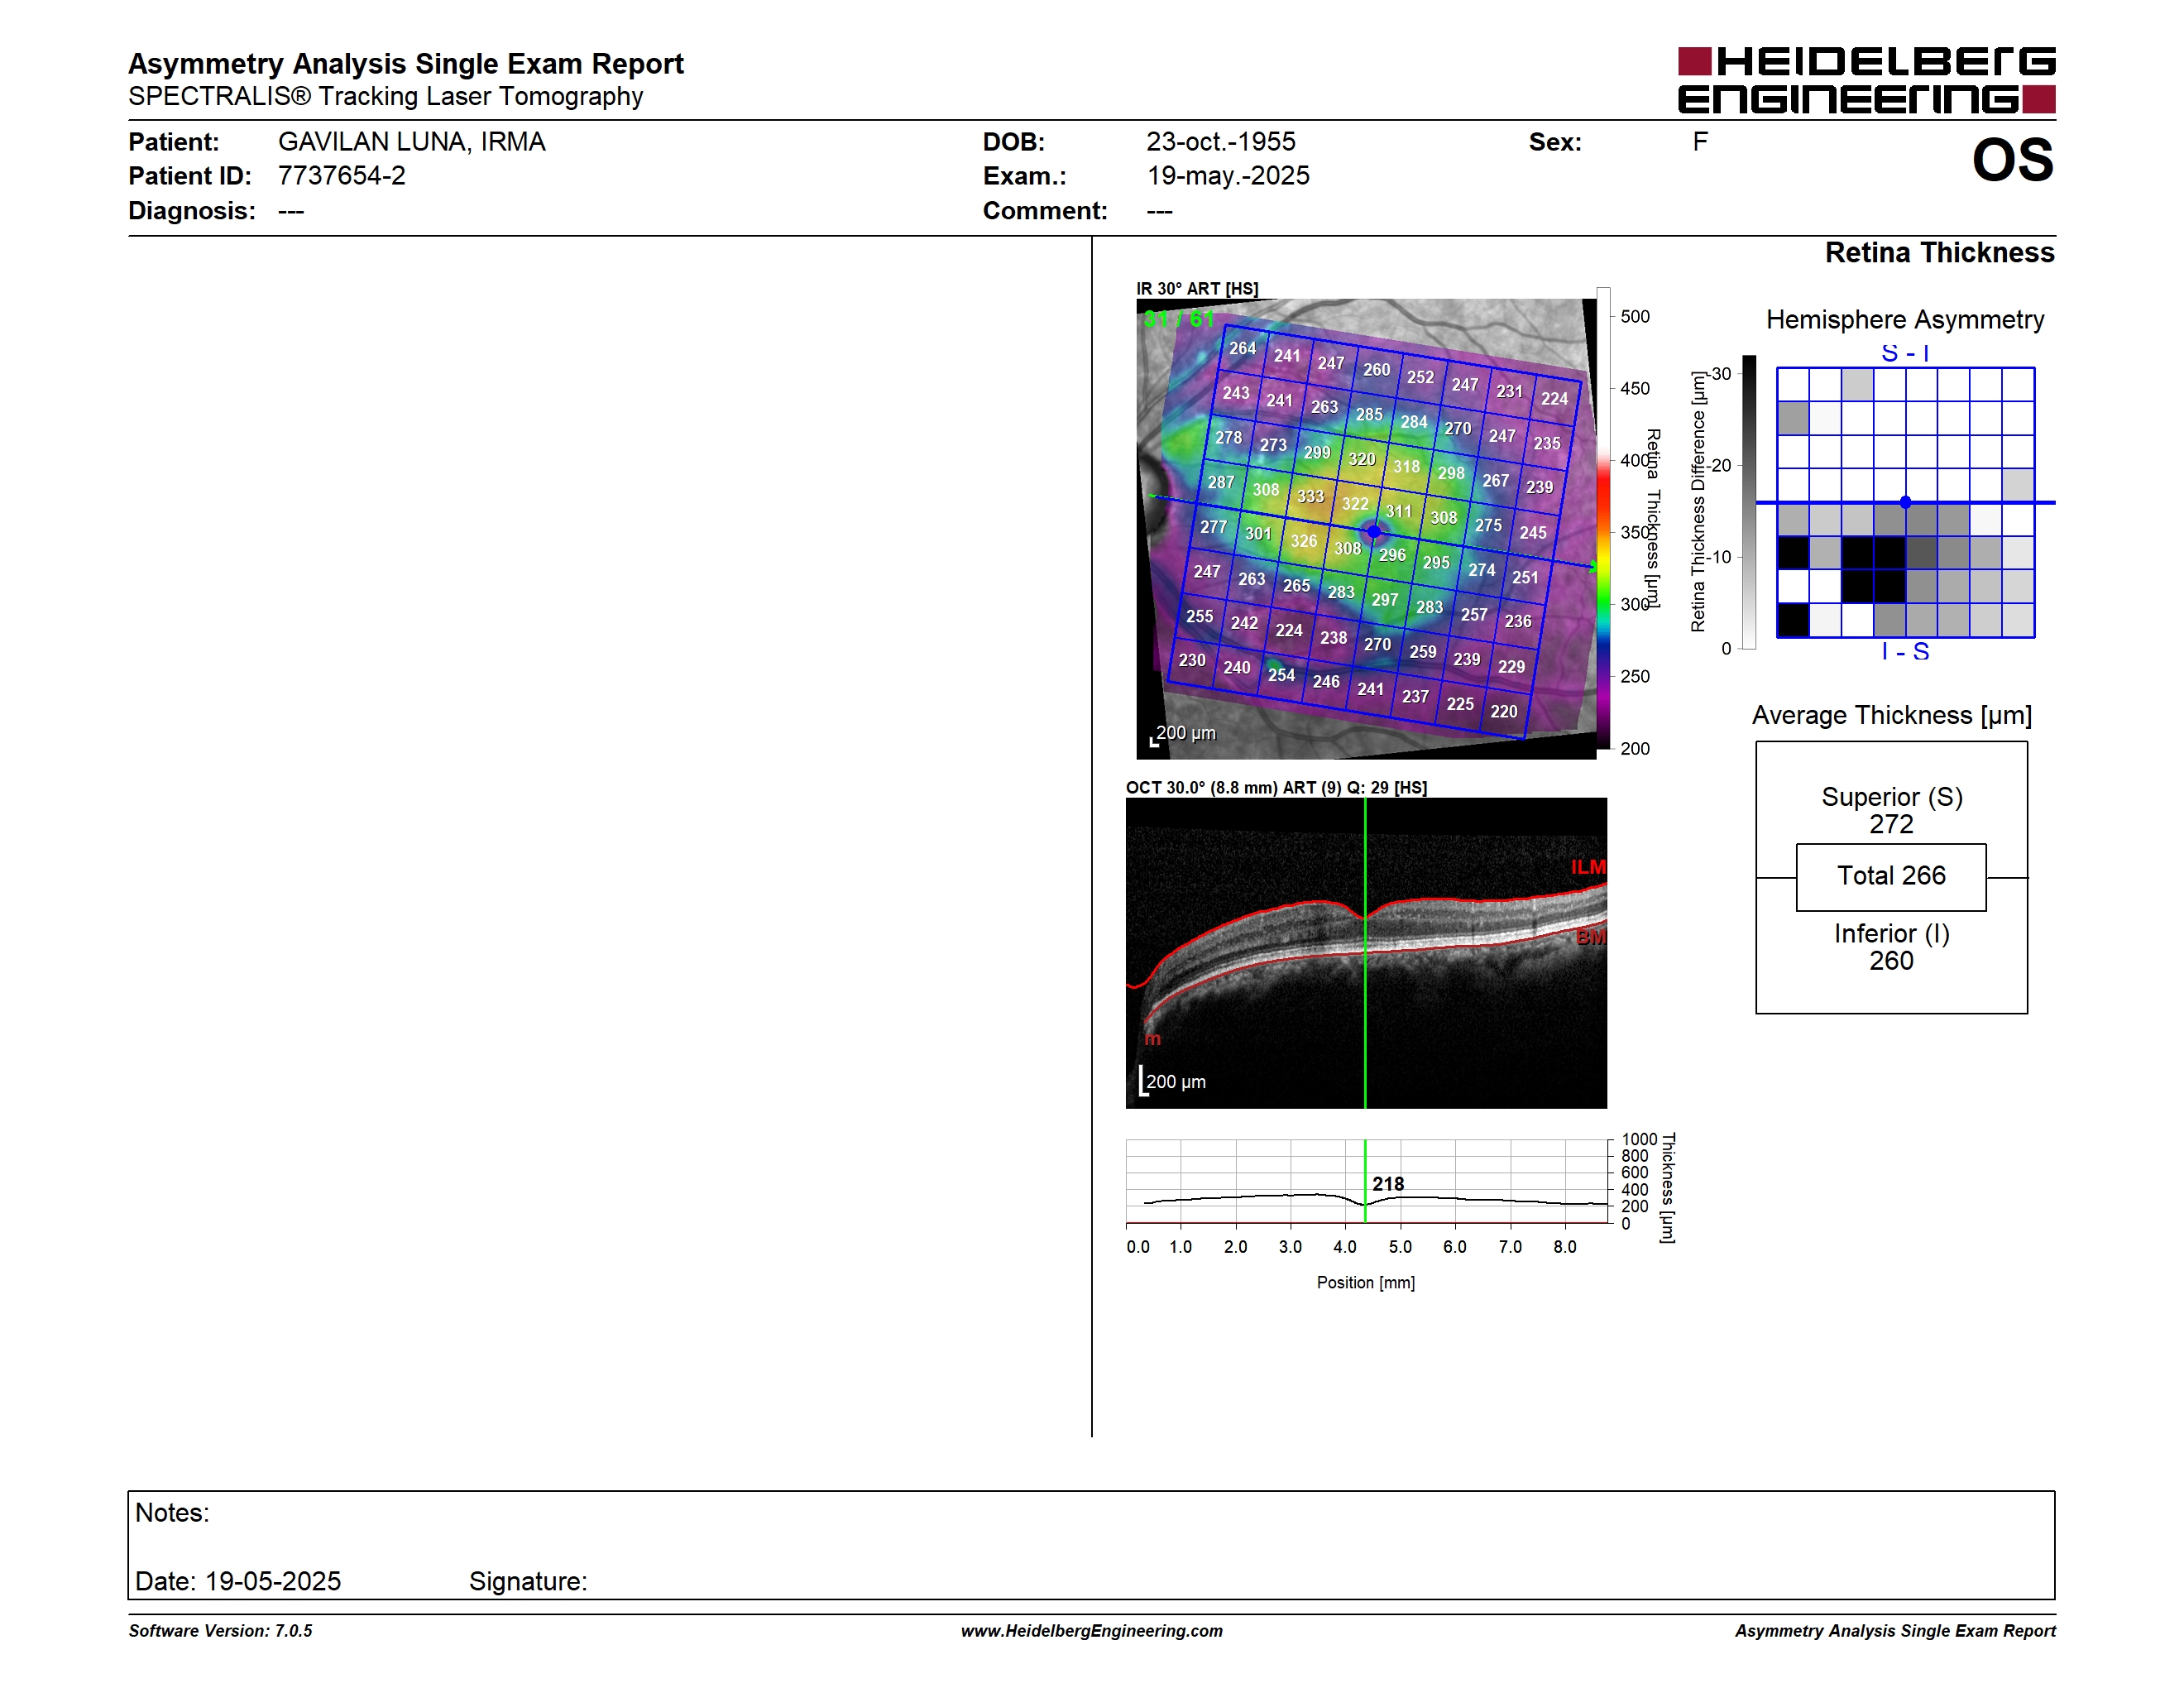Click the 200 µm scale on IR image

tap(1184, 734)
